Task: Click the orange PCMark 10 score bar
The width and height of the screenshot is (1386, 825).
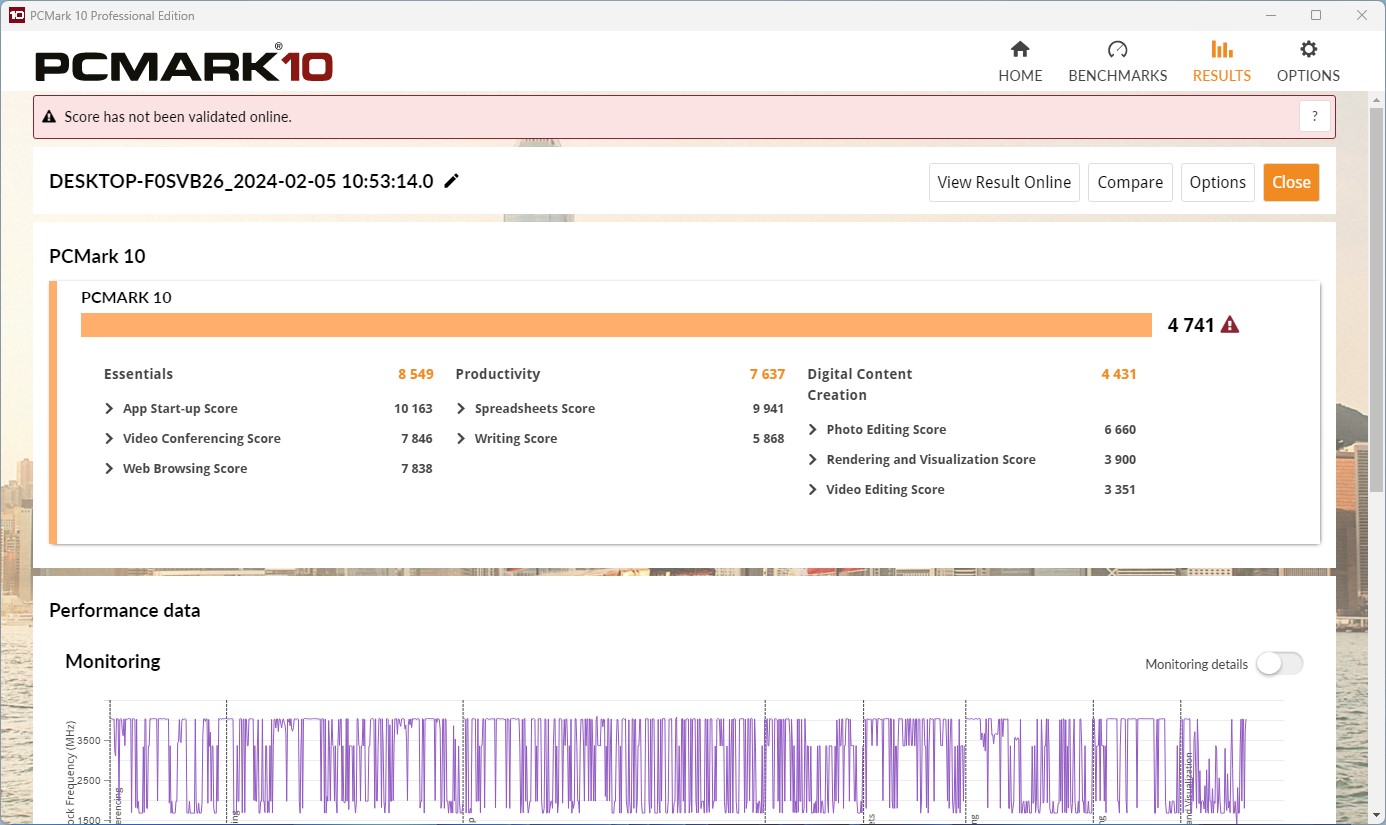Action: pyautogui.click(x=616, y=325)
